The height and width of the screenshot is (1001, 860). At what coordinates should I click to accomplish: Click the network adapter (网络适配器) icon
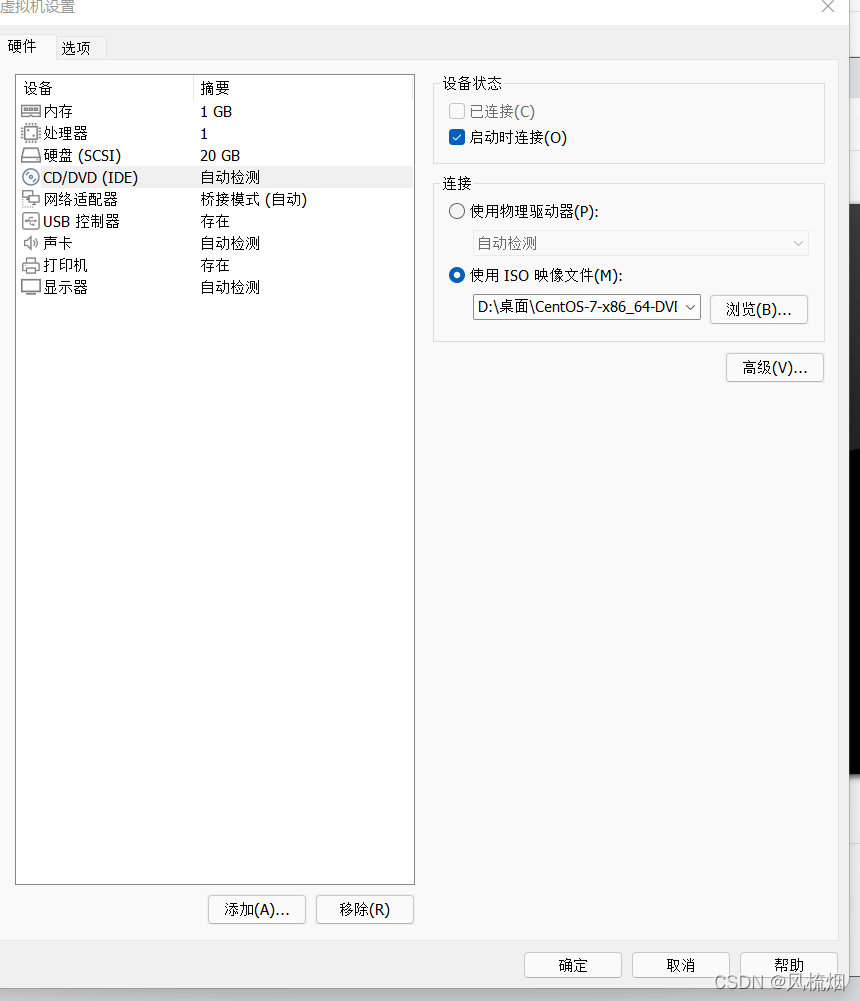tap(31, 199)
